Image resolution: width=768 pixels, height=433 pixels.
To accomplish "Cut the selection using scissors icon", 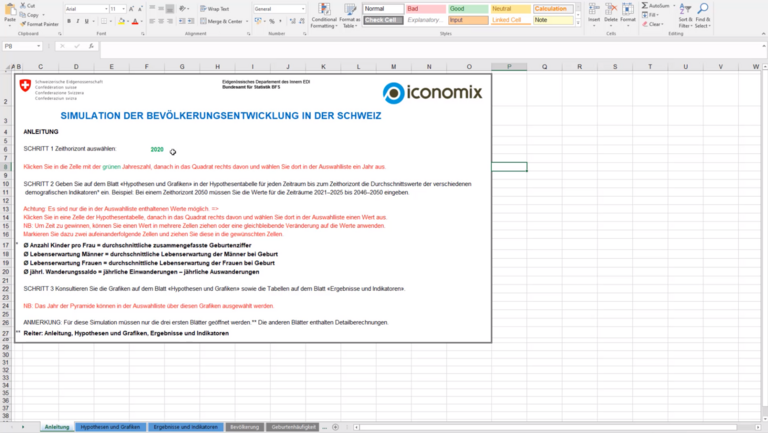I will 27,5.
